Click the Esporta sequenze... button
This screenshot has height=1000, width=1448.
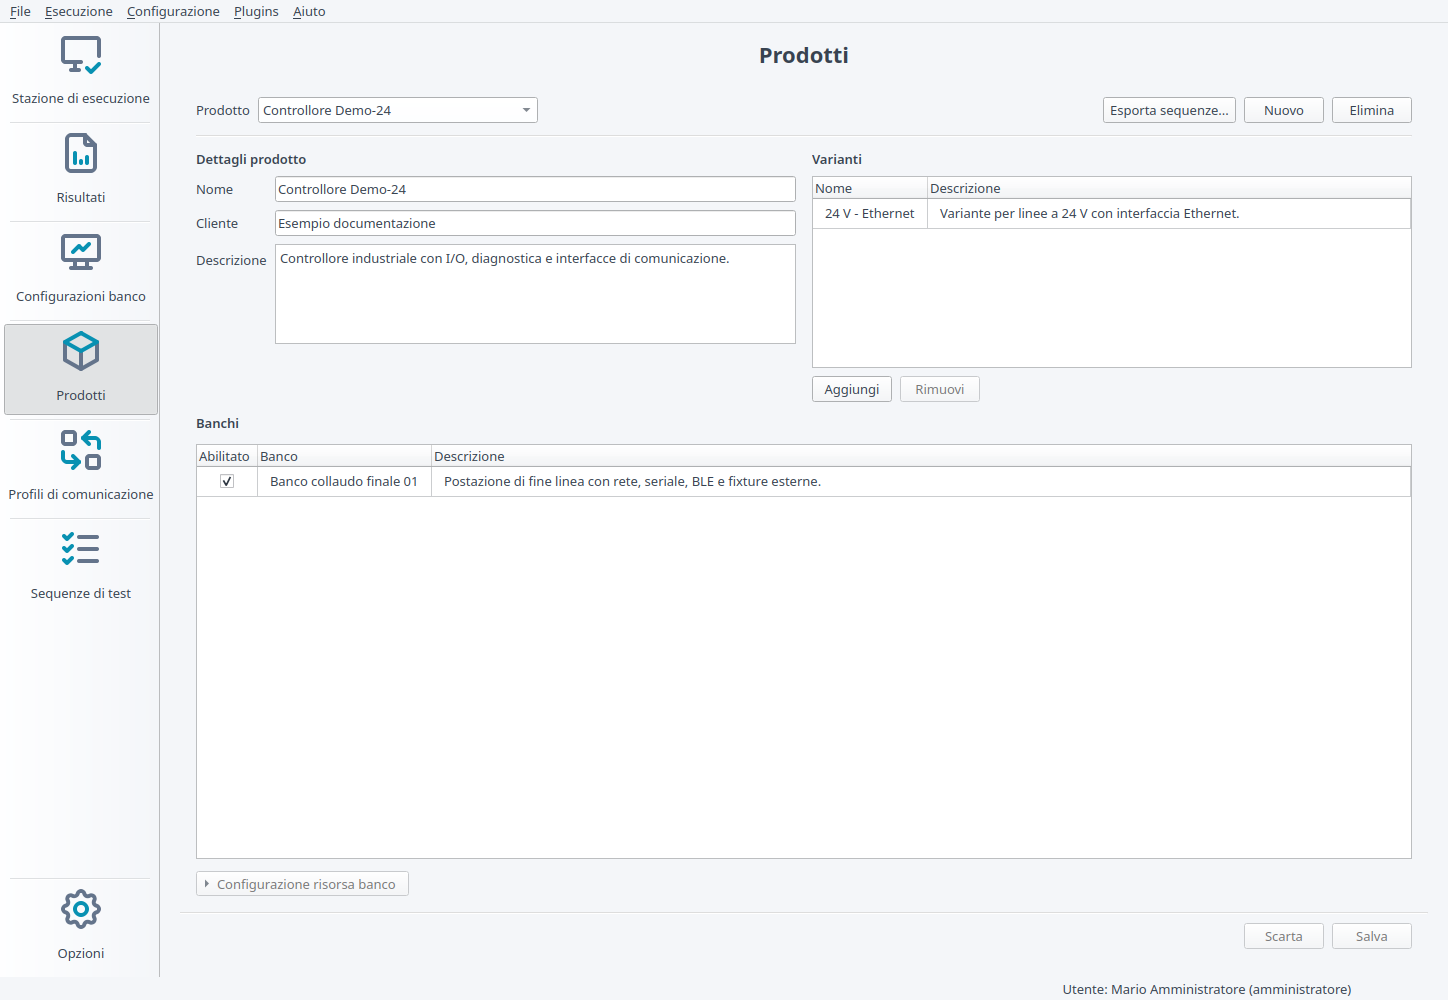(x=1169, y=110)
